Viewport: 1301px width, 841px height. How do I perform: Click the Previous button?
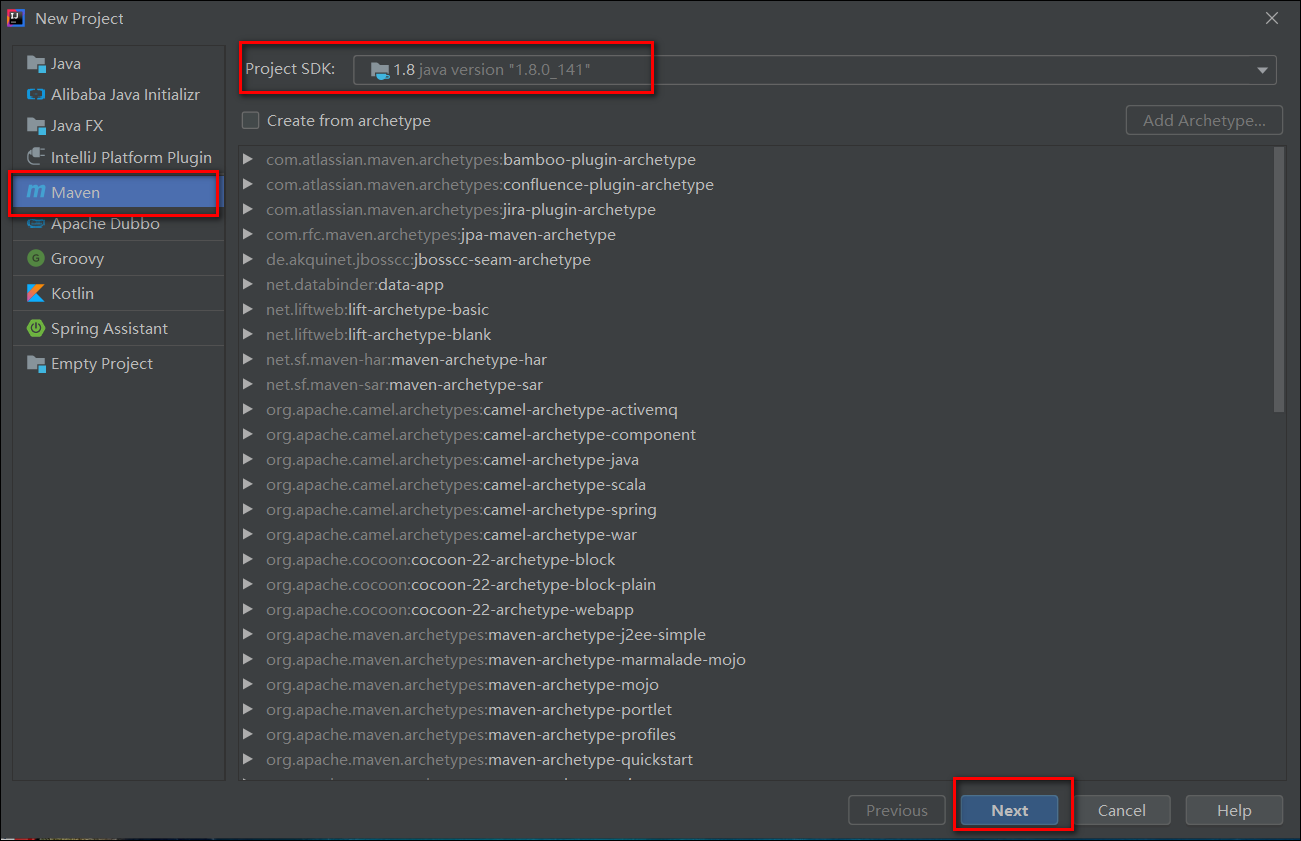coord(897,811)
